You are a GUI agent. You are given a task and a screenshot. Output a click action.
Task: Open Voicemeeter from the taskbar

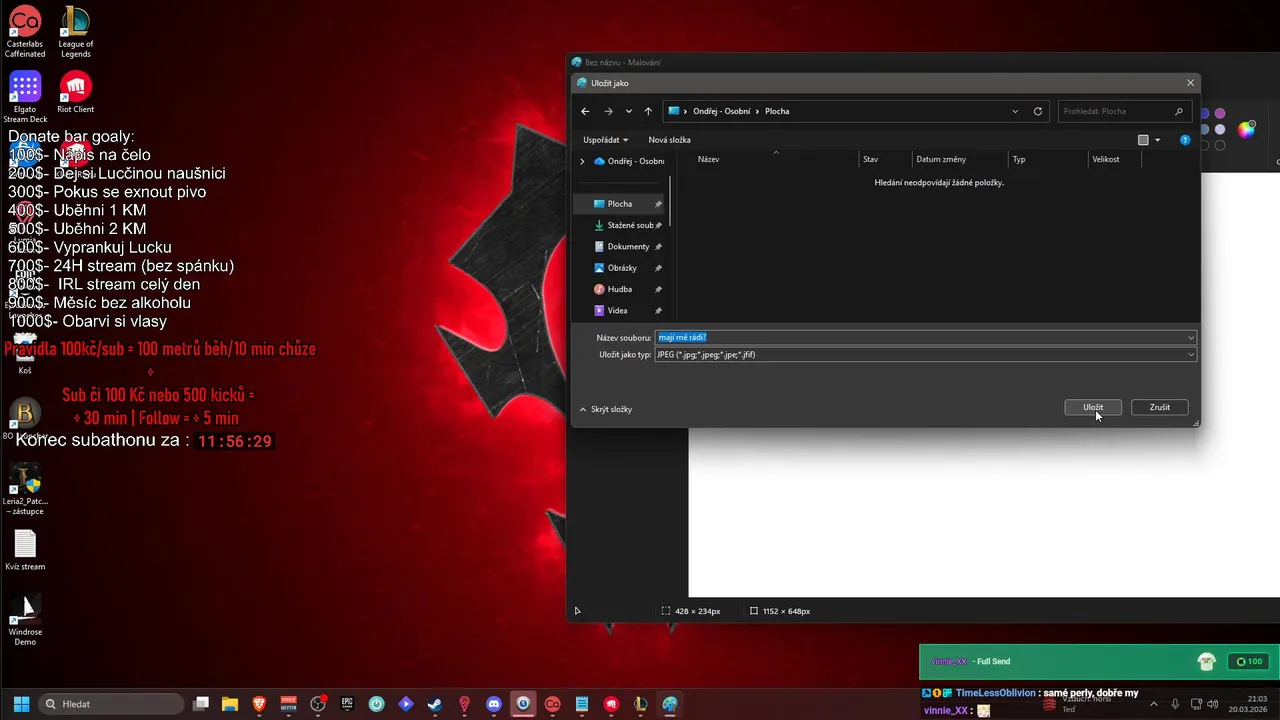(289, 704)
